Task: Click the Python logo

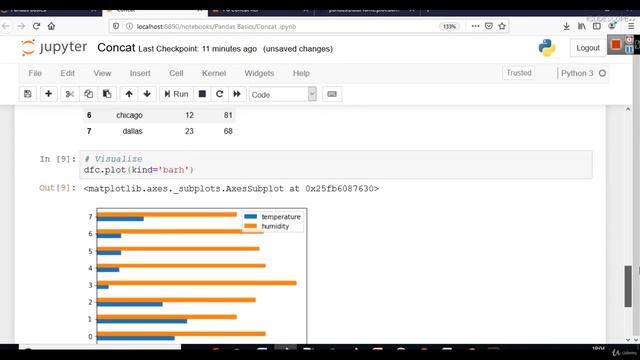Action: 547,48
